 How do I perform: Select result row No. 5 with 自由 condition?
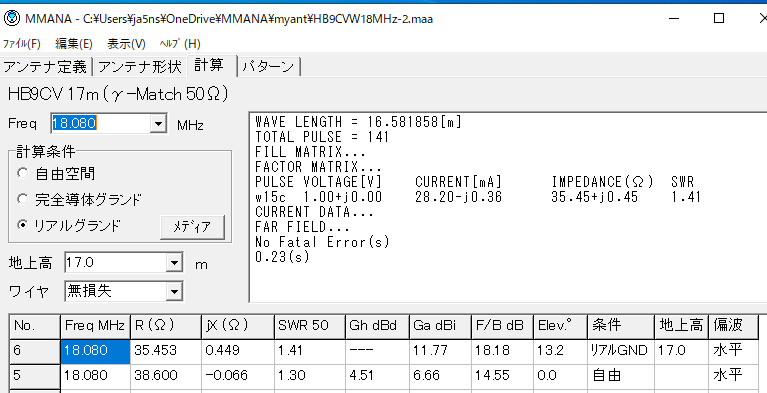384,376
